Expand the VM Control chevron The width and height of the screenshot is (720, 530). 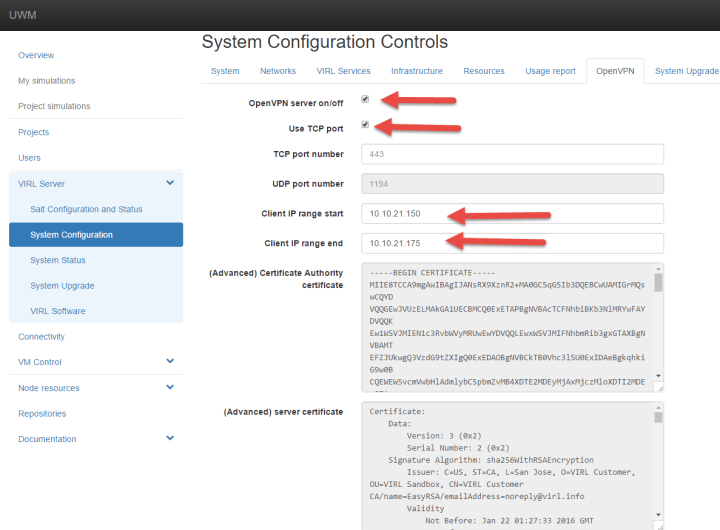point(170,361)
